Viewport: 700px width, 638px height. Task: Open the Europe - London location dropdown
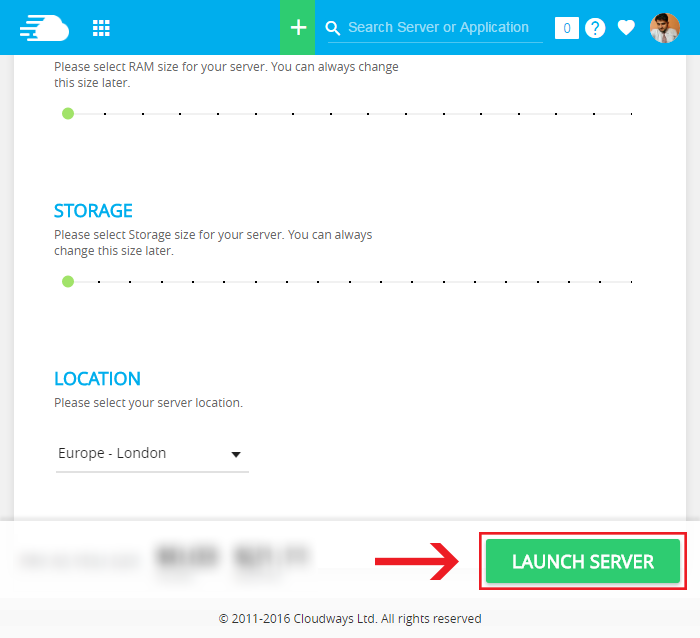(x=152, y=454)
